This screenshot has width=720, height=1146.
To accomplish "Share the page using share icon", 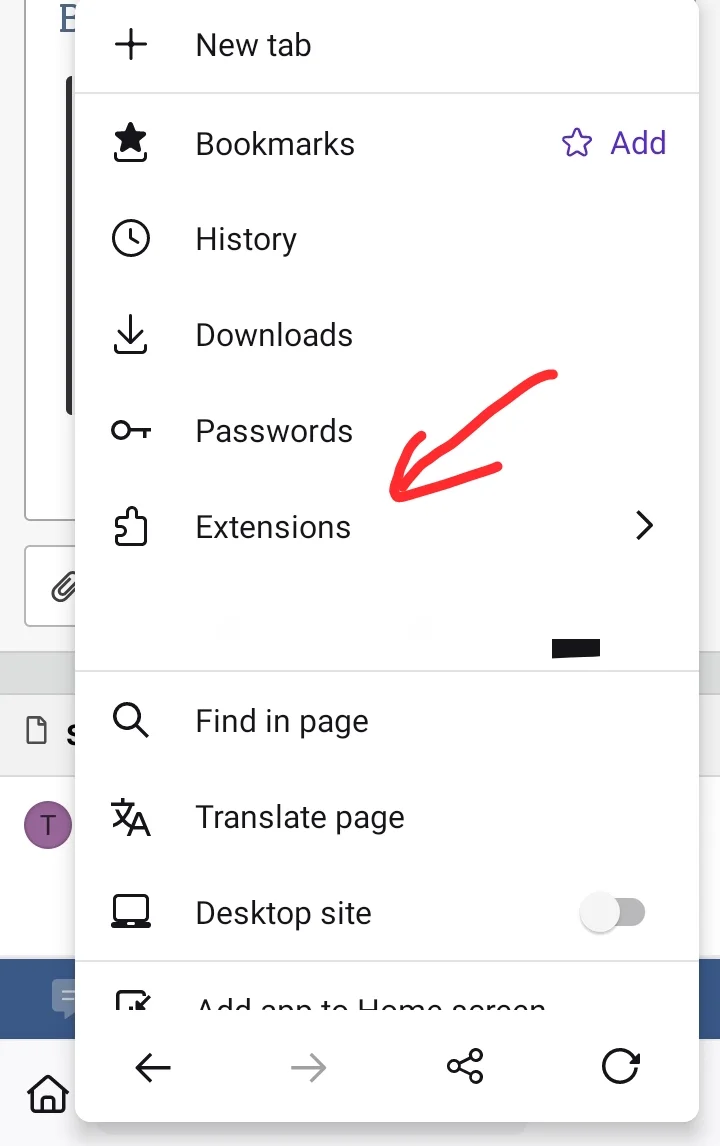I will point(465,1066).
